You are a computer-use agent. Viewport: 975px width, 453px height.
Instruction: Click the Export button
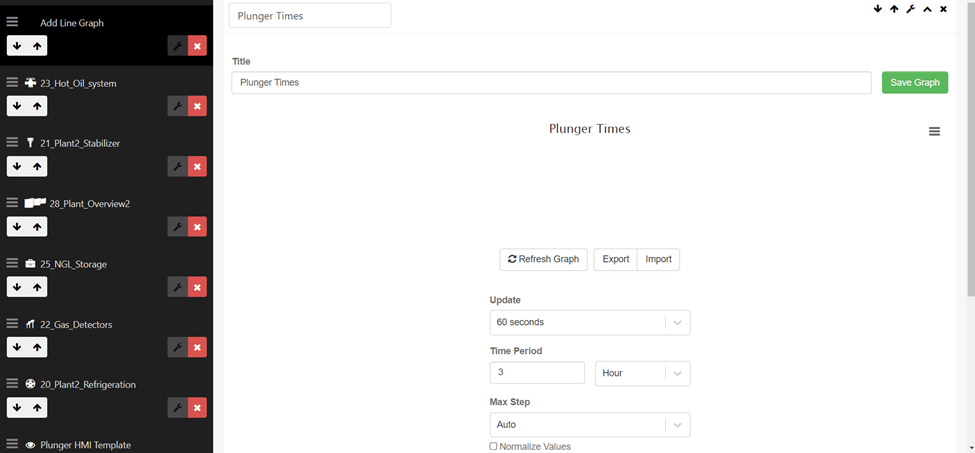coord(616,259)
